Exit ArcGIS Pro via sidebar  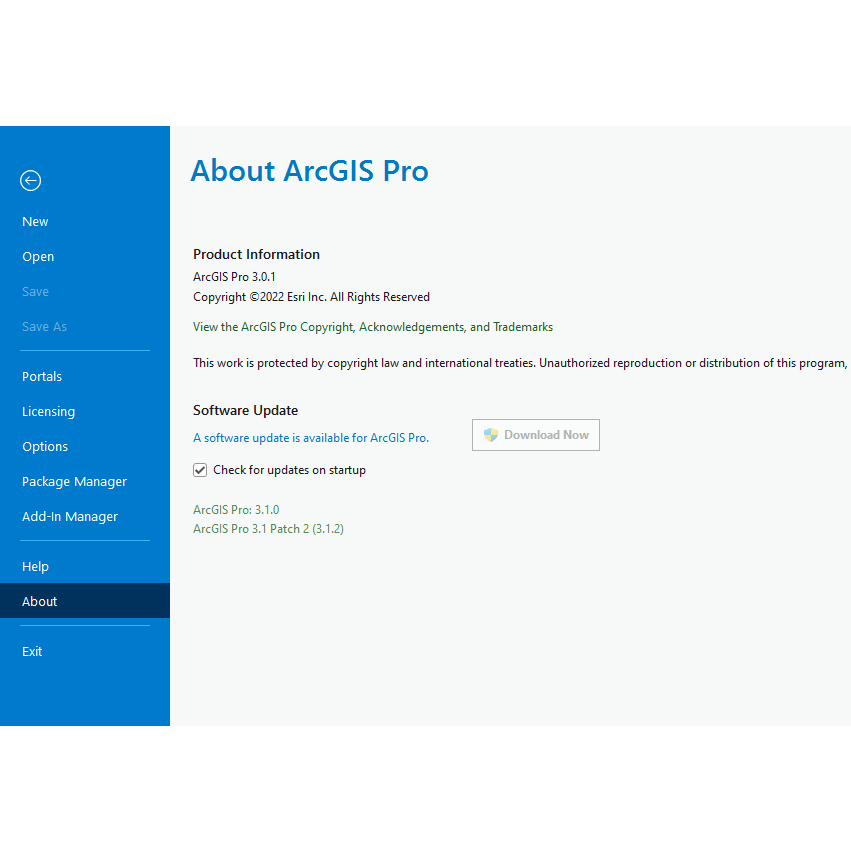[x=33, y=652]
